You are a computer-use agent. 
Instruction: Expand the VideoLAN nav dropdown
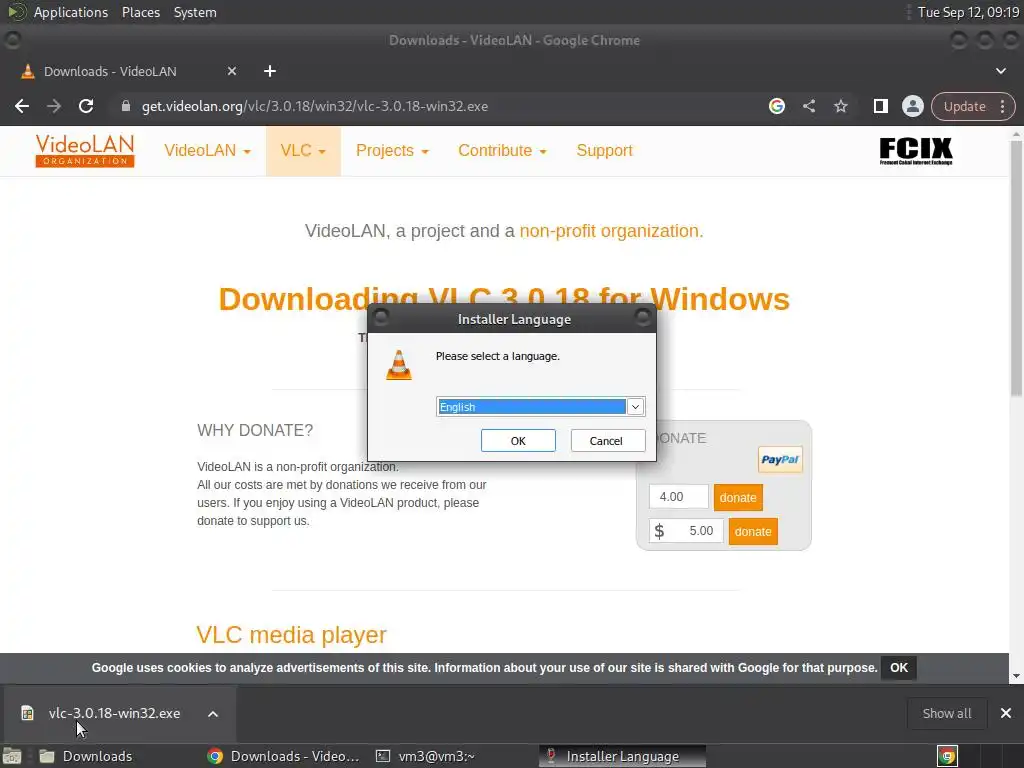(207, 151)
